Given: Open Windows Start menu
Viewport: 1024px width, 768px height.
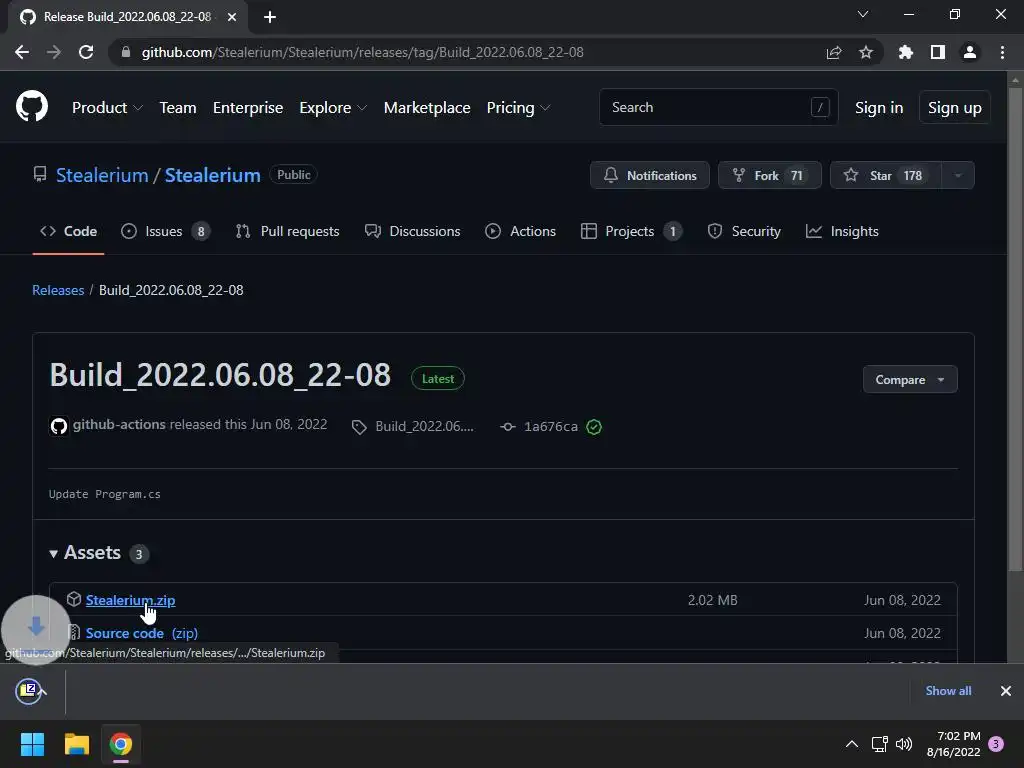Looking at the screenshot, I should 32,744.
